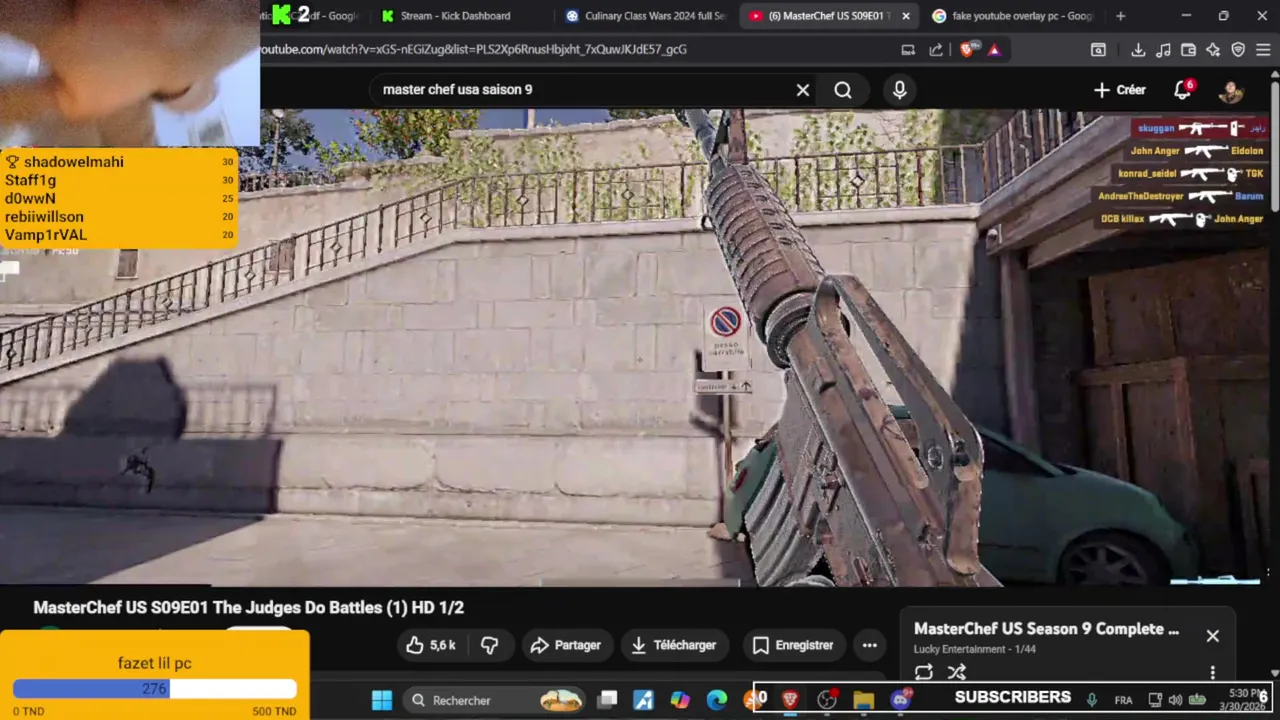Click Staff1g in leaderboard overlay
The width and height of the screenshot is (1280, 720).
[x=30, y=180]
